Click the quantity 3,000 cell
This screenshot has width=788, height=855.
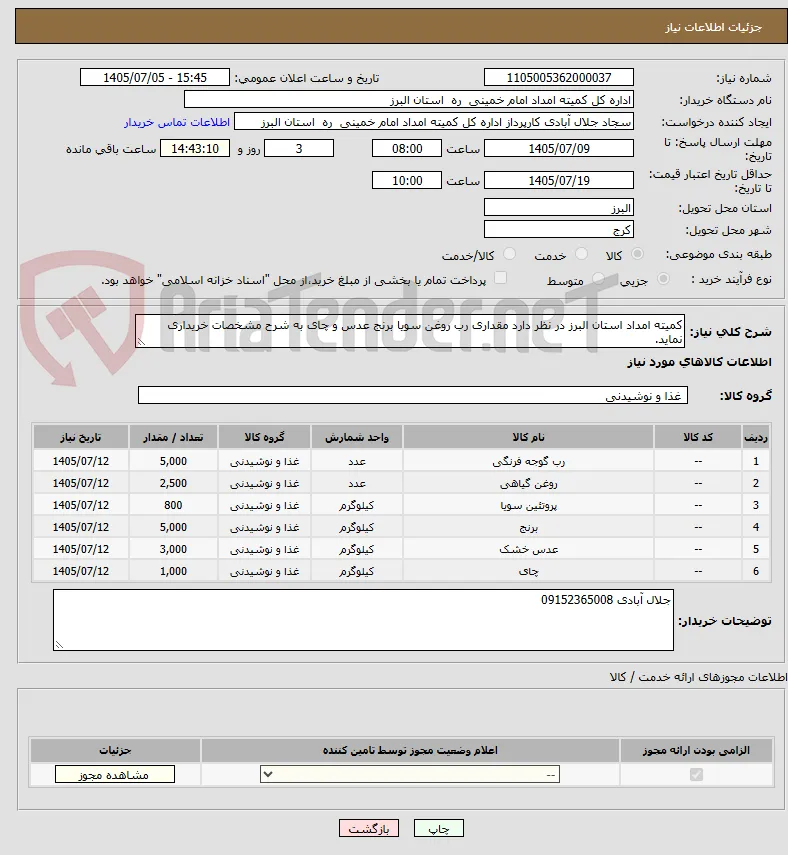[173, 549]
